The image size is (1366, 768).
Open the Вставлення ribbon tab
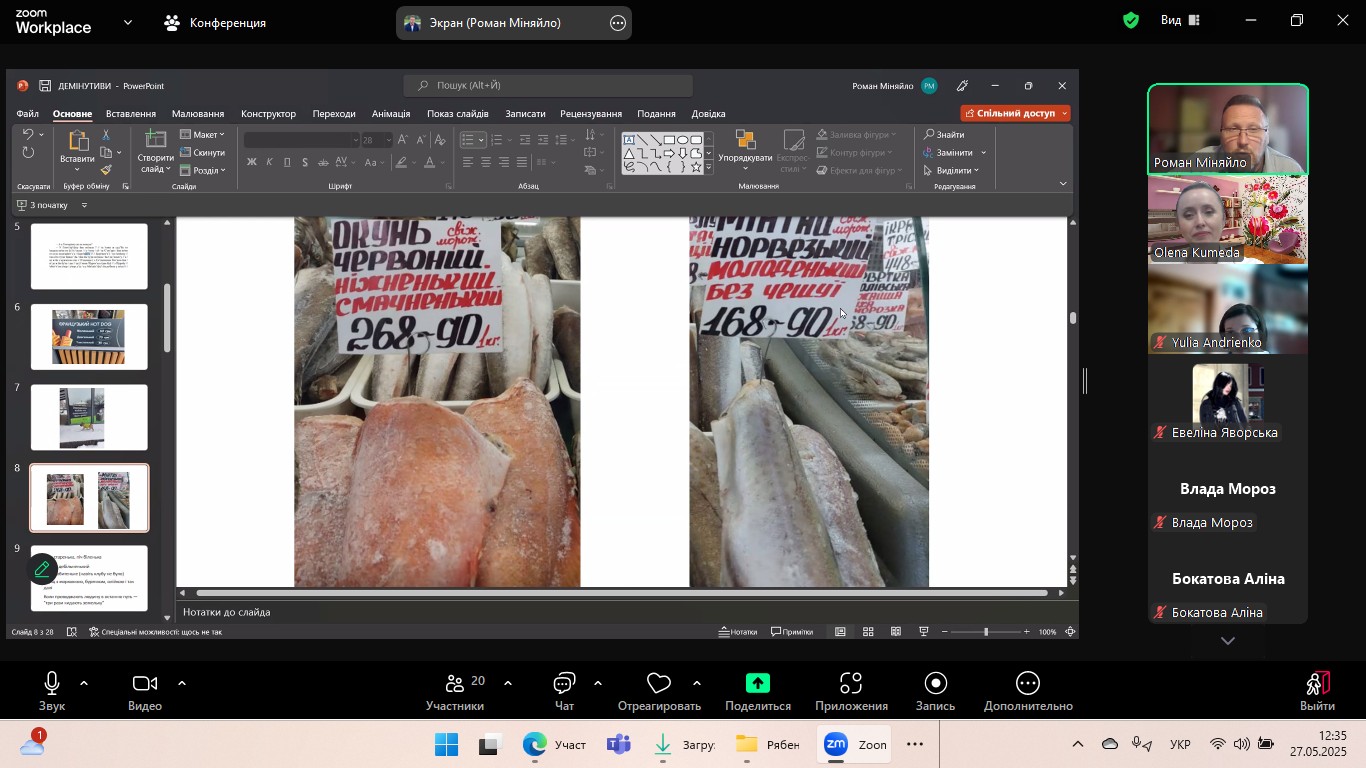point(130,114)
